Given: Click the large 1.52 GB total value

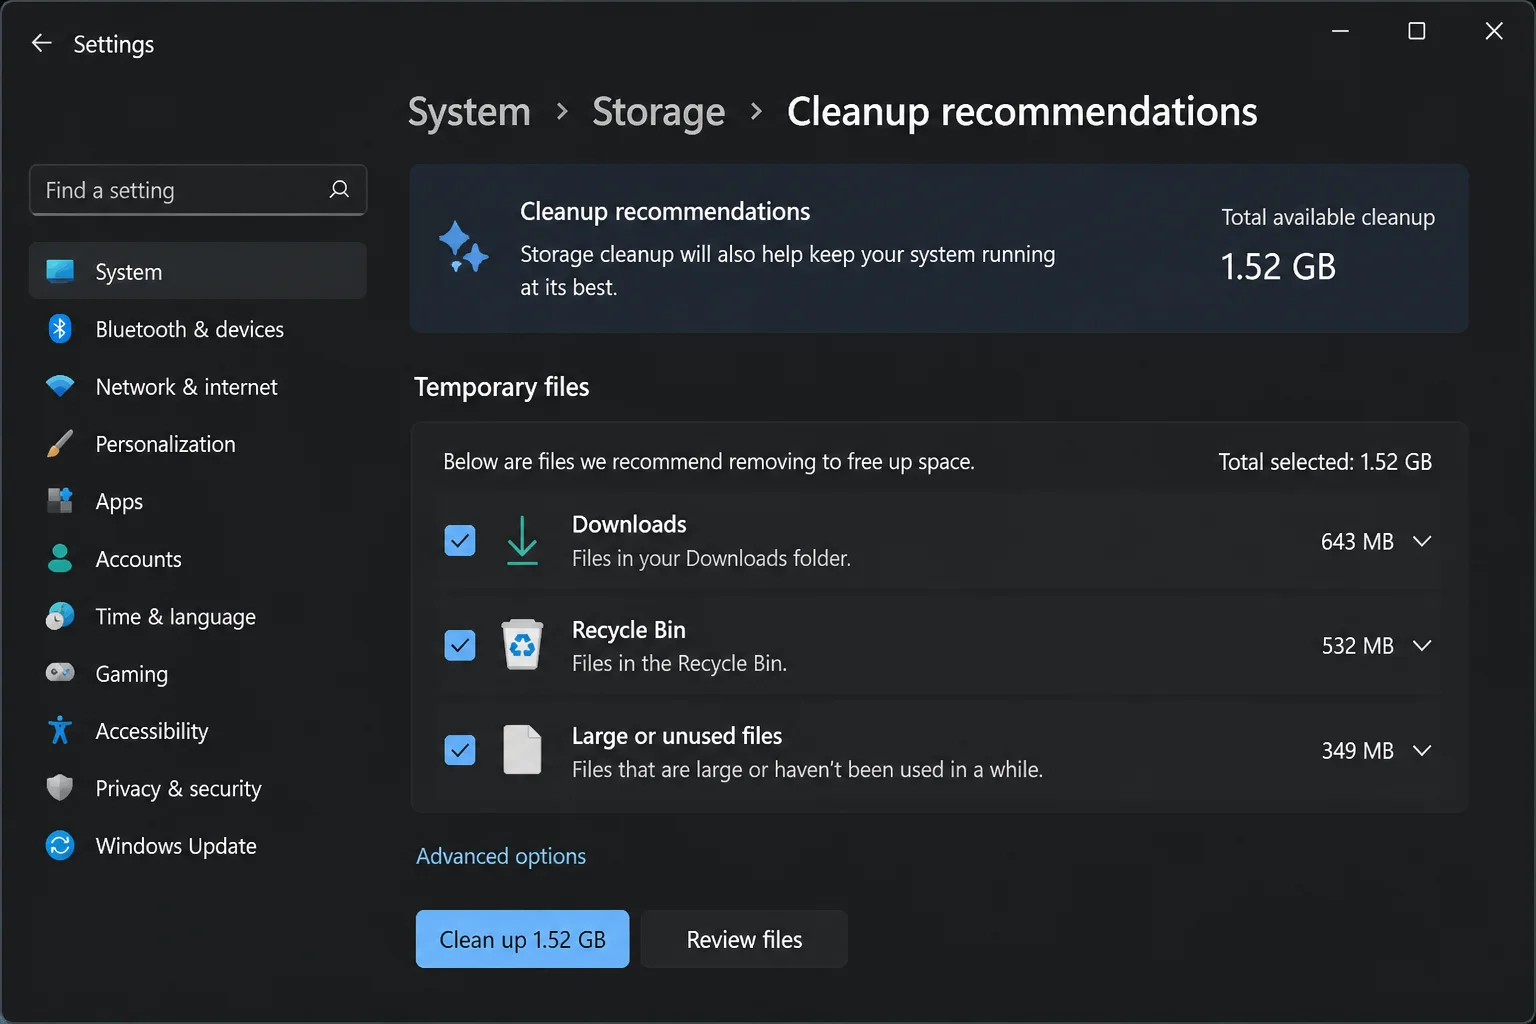Looking at the screenshot, I should pos(1278,267).
